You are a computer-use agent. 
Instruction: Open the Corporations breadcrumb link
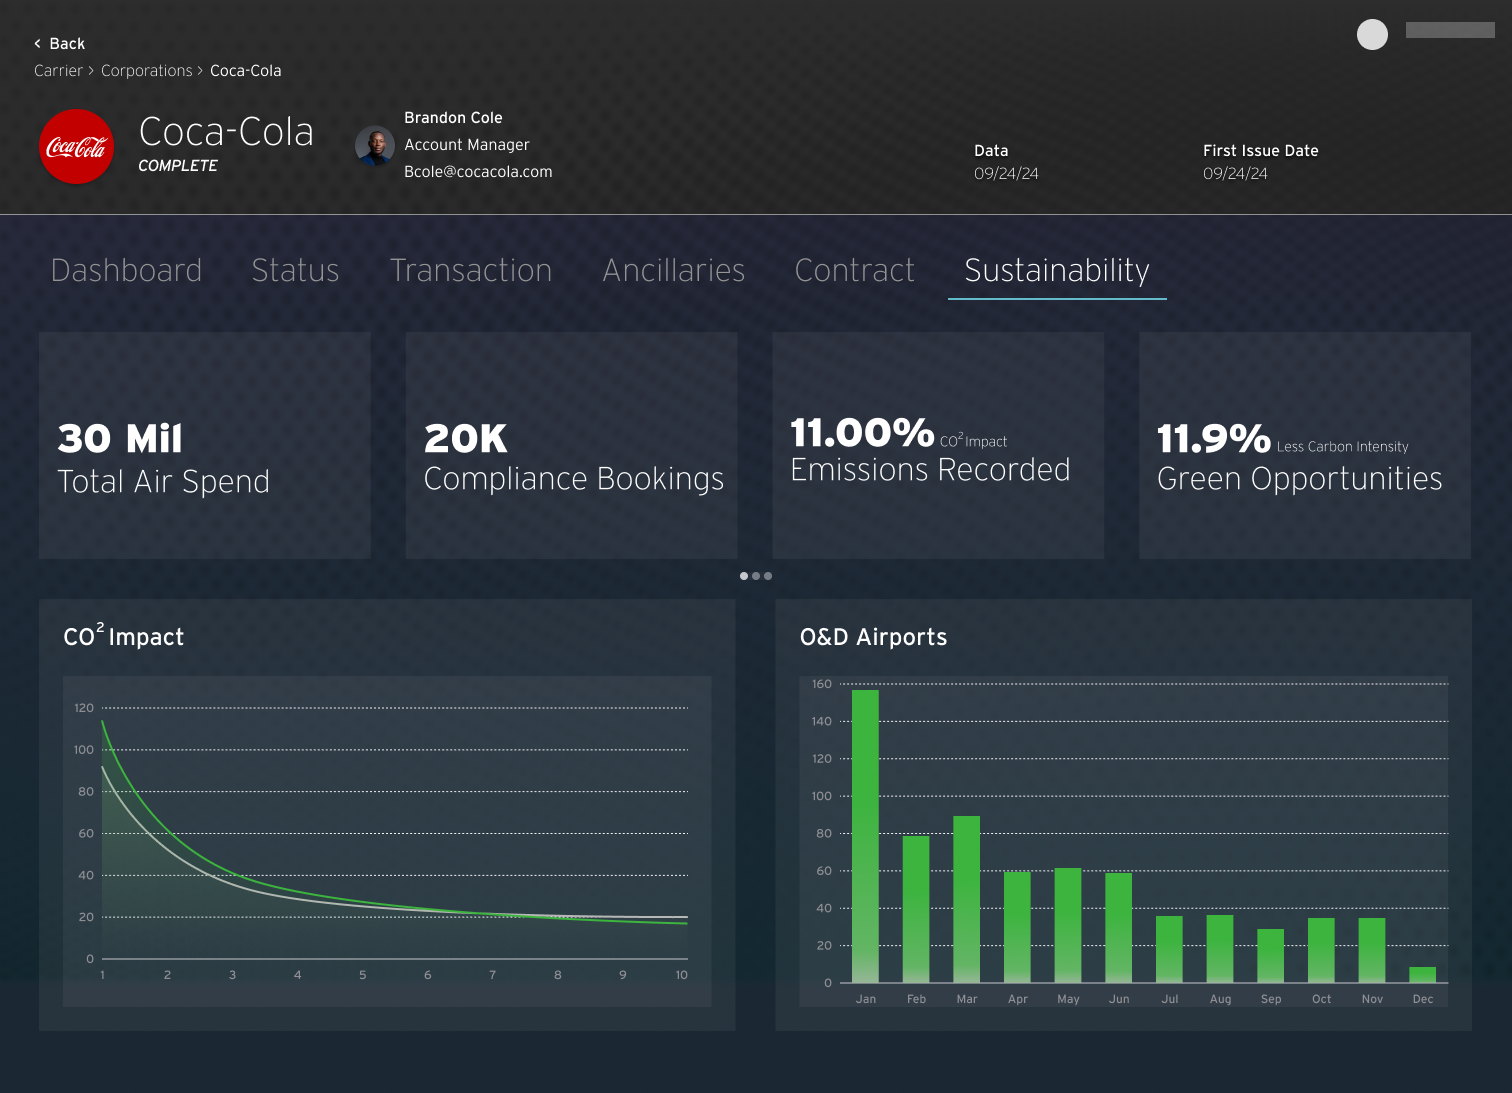tap(147, 71)
